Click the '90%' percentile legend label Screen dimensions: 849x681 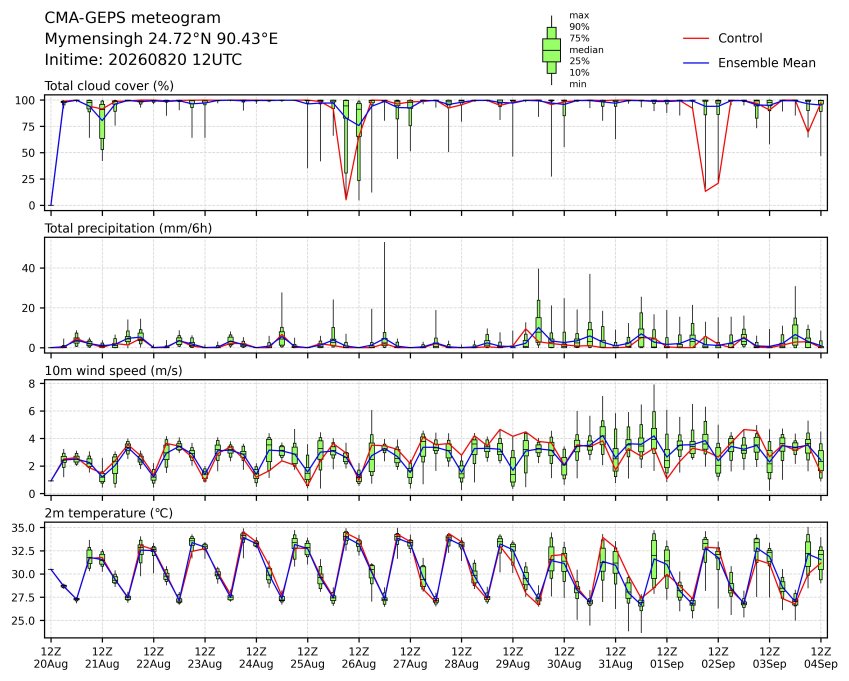(579, 27)
